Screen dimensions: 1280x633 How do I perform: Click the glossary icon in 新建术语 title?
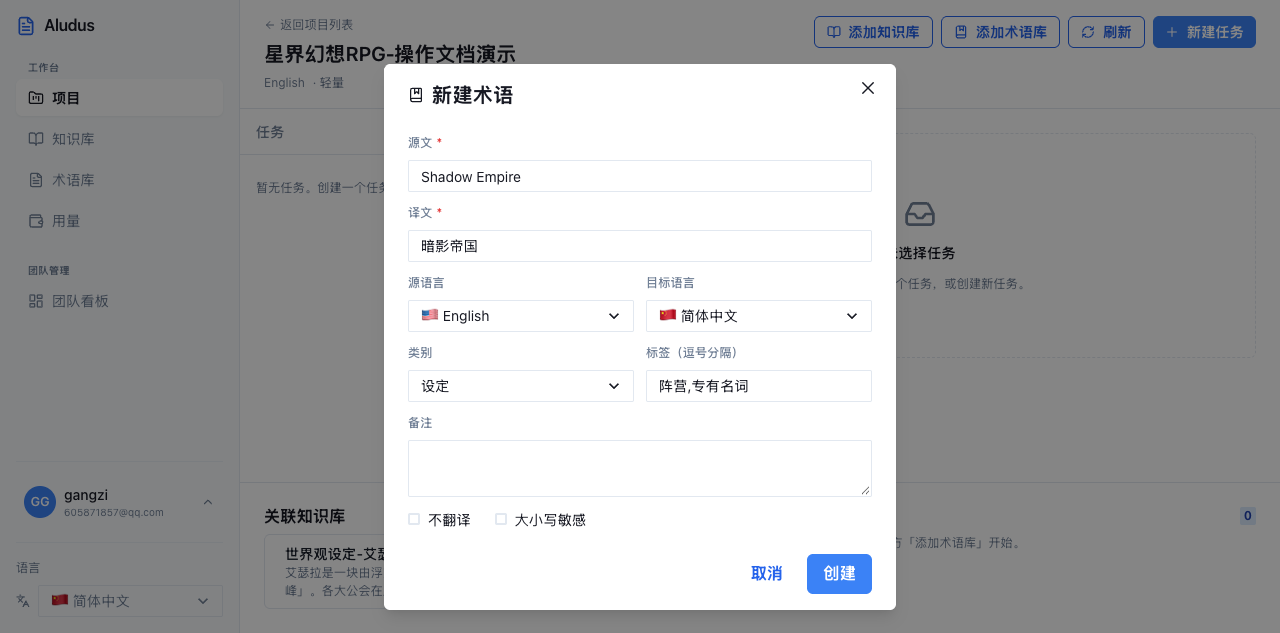416,96
